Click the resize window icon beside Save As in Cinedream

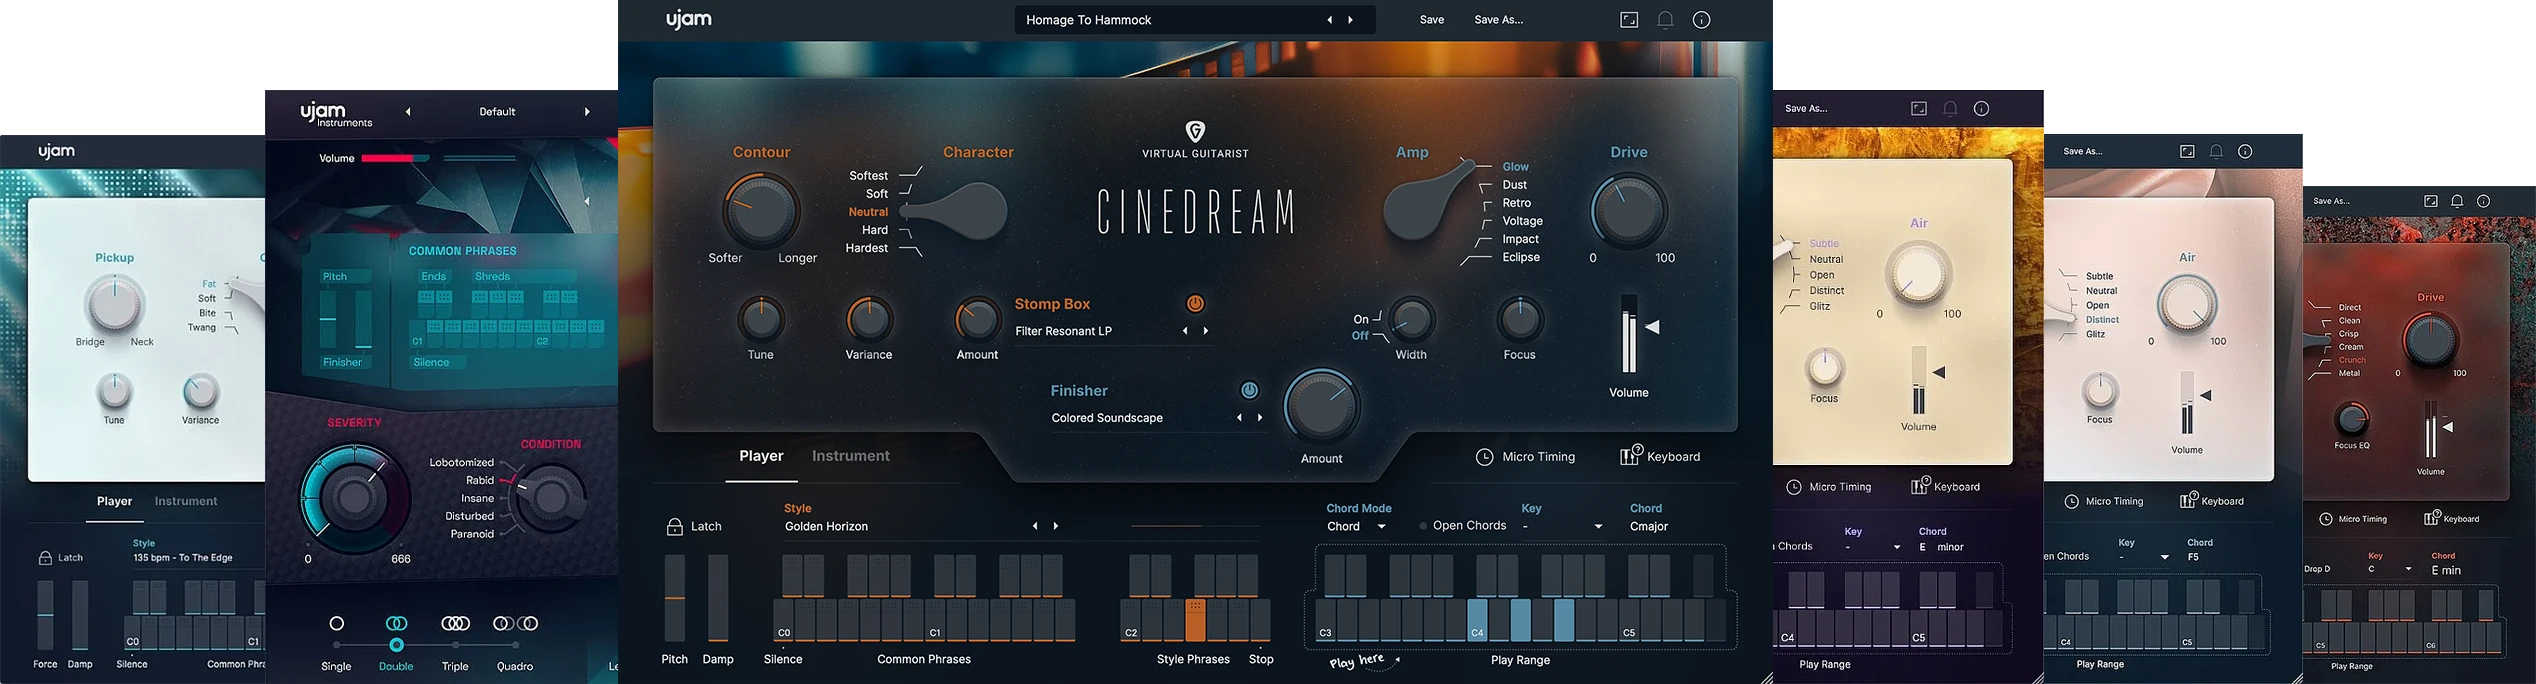[1629, 20]
